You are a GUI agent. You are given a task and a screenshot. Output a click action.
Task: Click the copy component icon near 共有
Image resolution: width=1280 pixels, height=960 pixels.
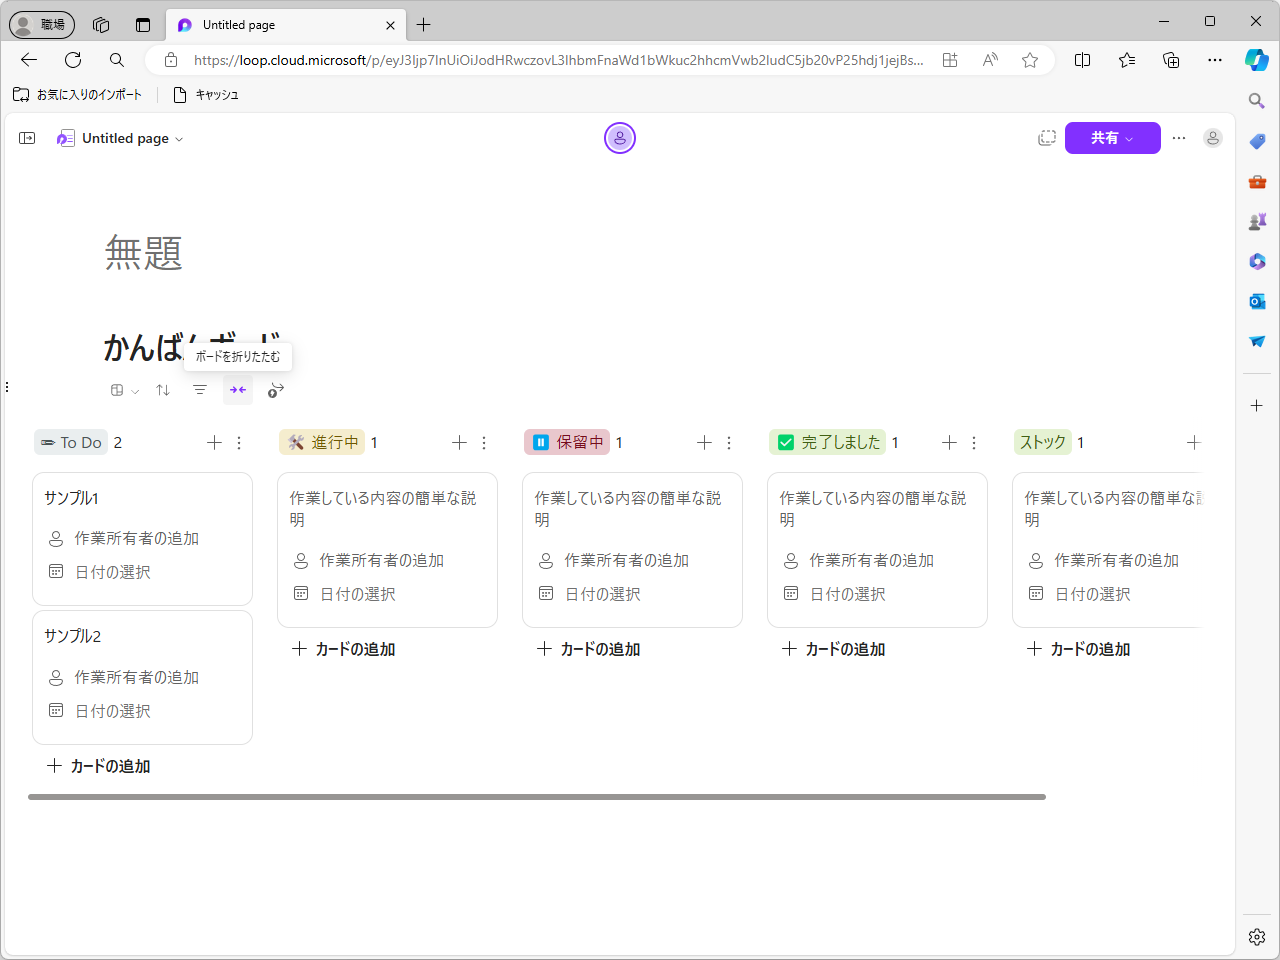coord(1047,138)
